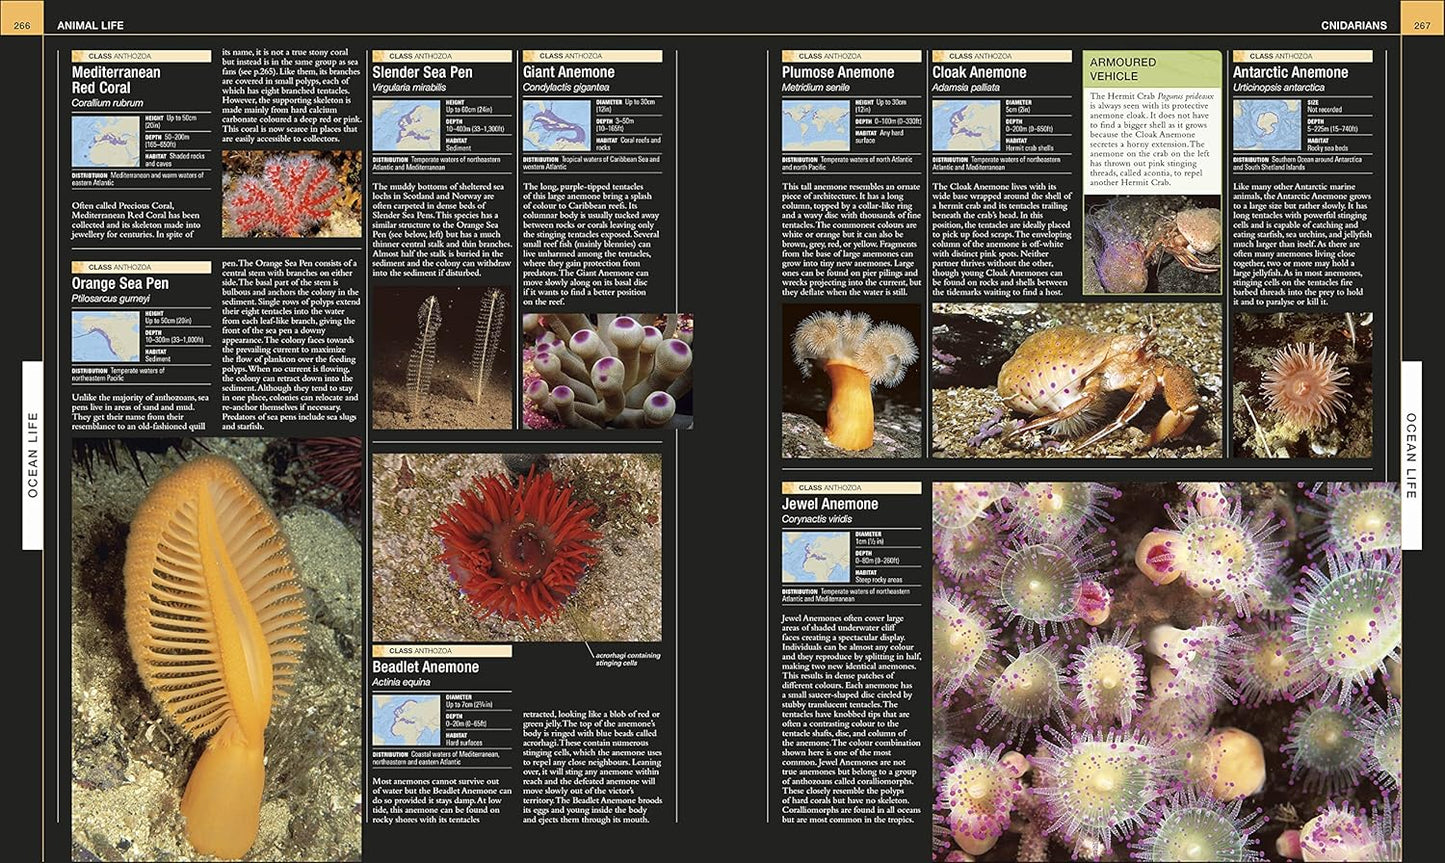Click CLASS ANTHOZOA label above Orange Sea Pen

pyautogui.click(x=120, y=267)
